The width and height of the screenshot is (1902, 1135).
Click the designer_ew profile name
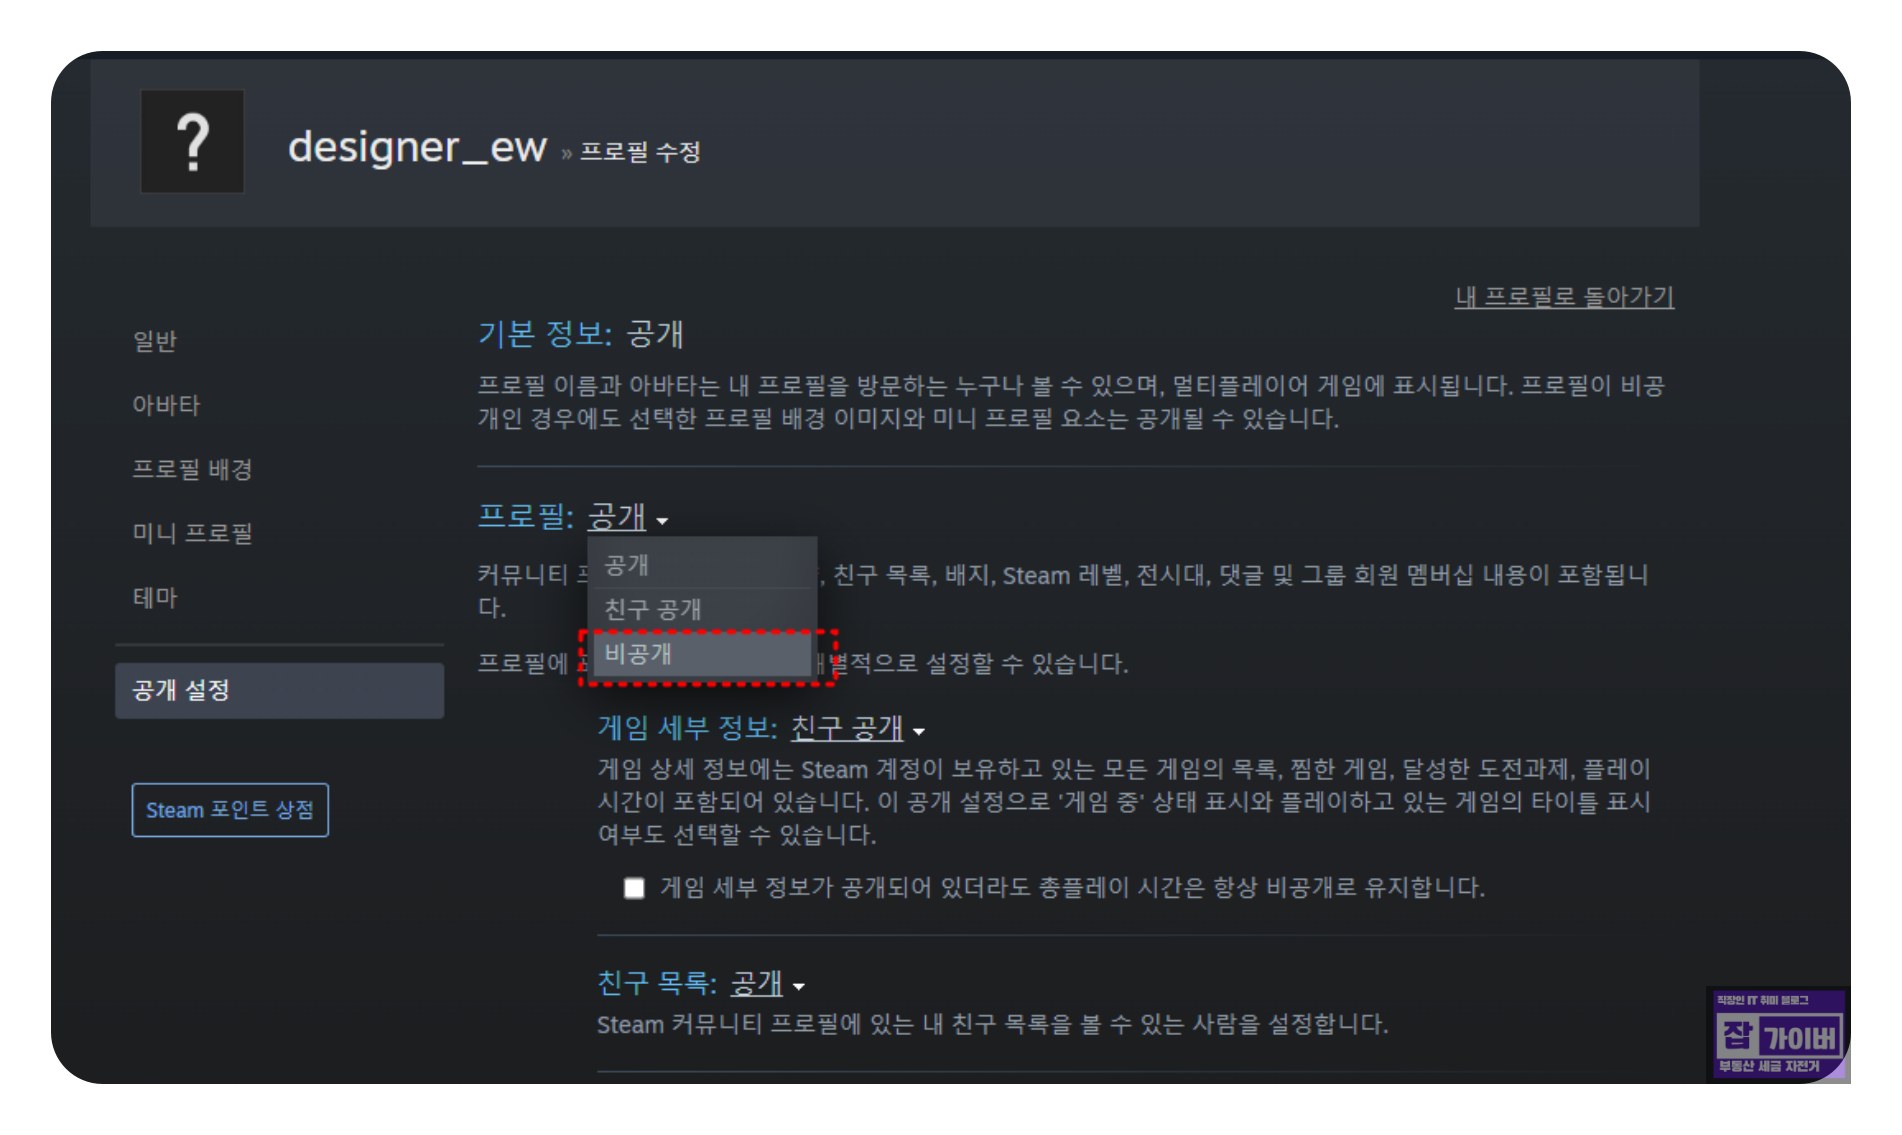point(417,147)
